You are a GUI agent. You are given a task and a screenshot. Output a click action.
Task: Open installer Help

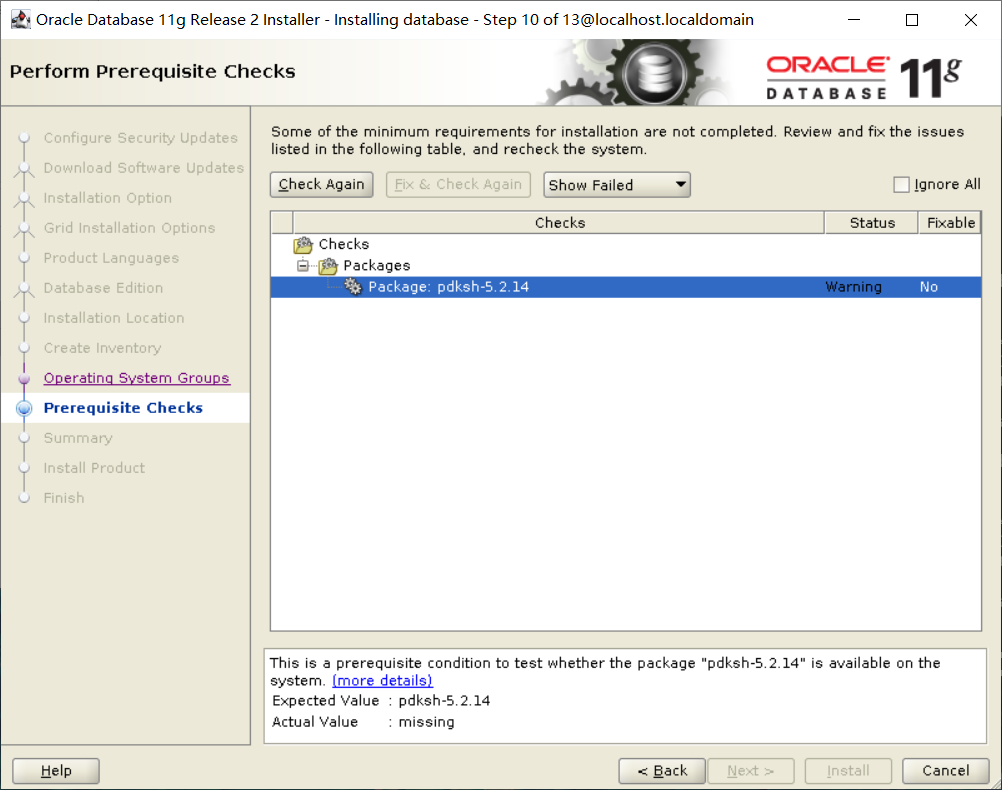56,771
